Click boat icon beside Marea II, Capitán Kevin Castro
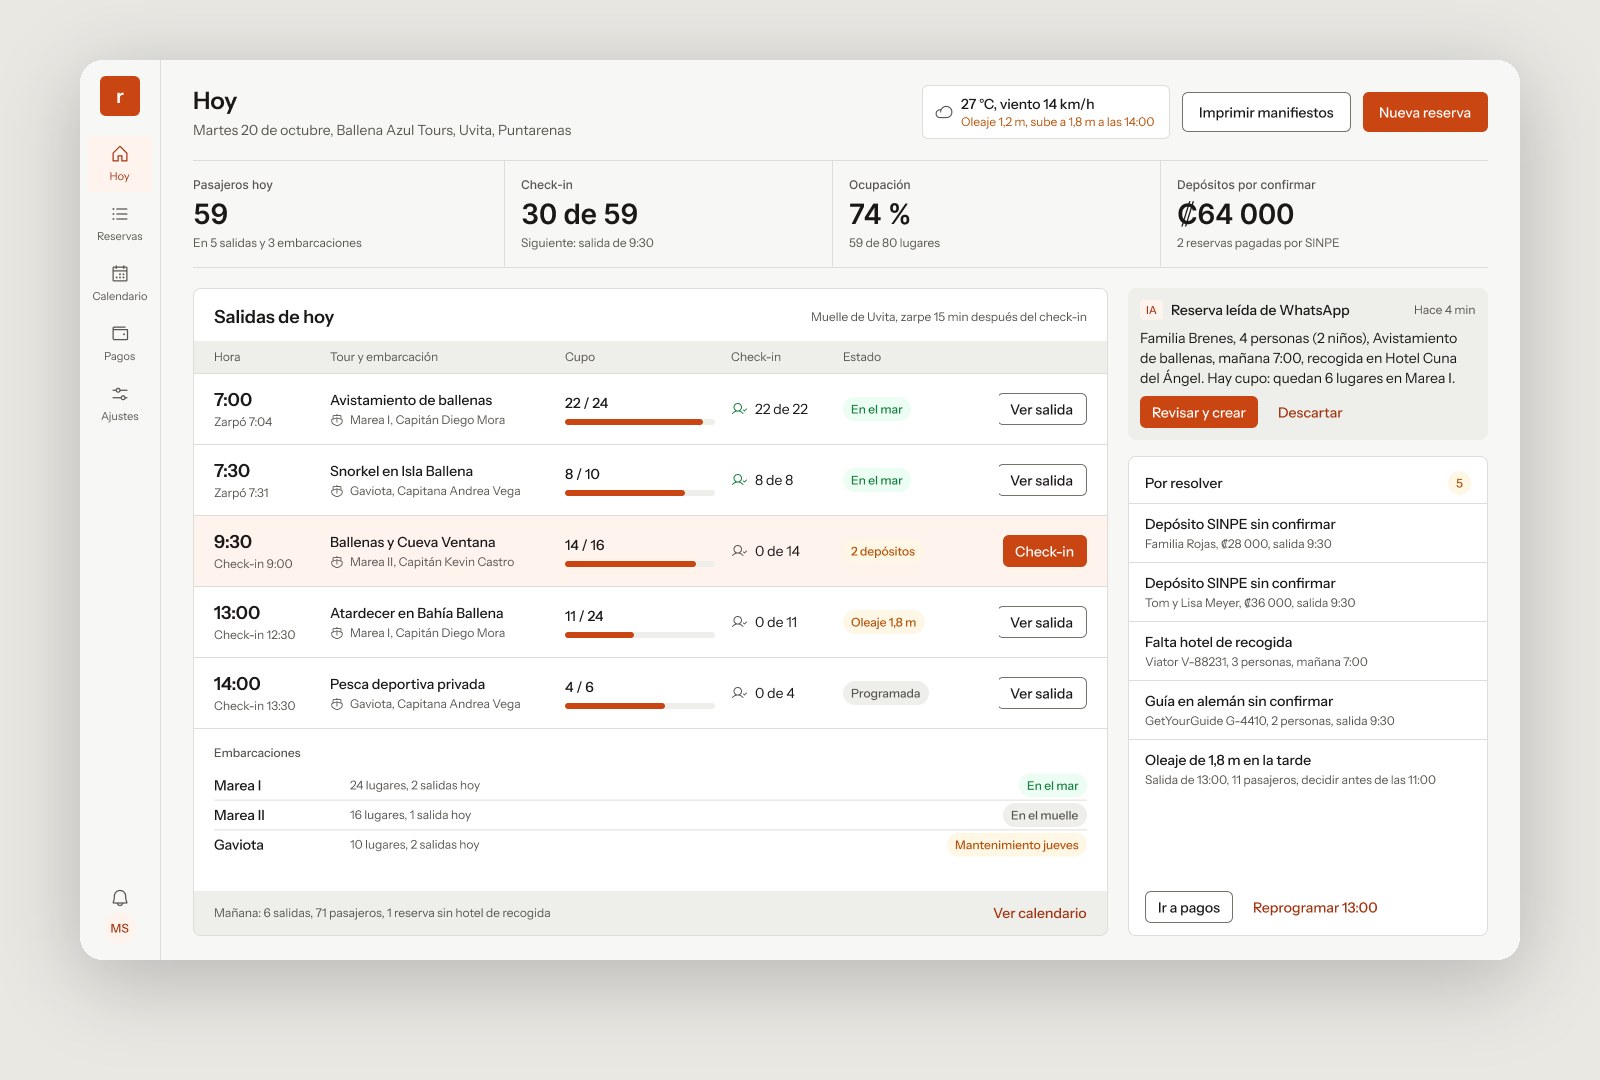Screen dimensions: 1600x1080 point(337,562)
